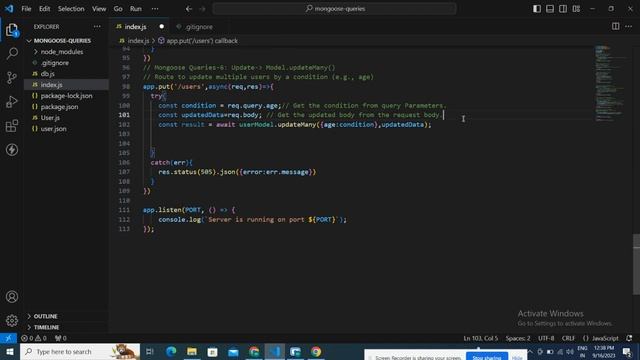Open the Source Control view
Screen dimensions: 640x360
coord(12,78)
